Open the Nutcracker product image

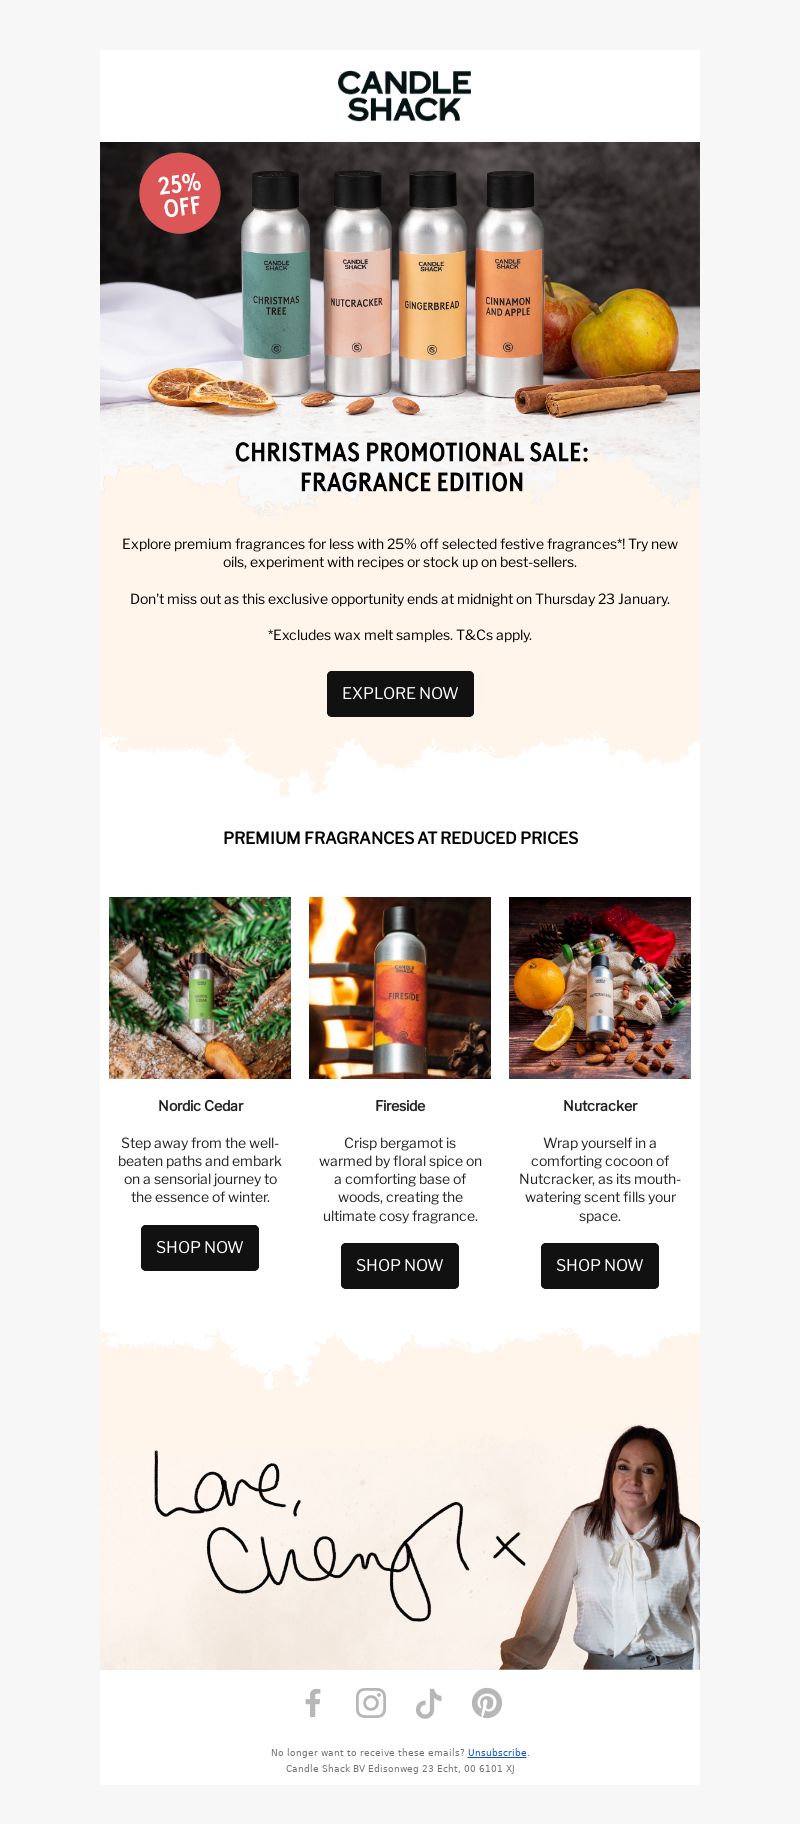point(600,988)
